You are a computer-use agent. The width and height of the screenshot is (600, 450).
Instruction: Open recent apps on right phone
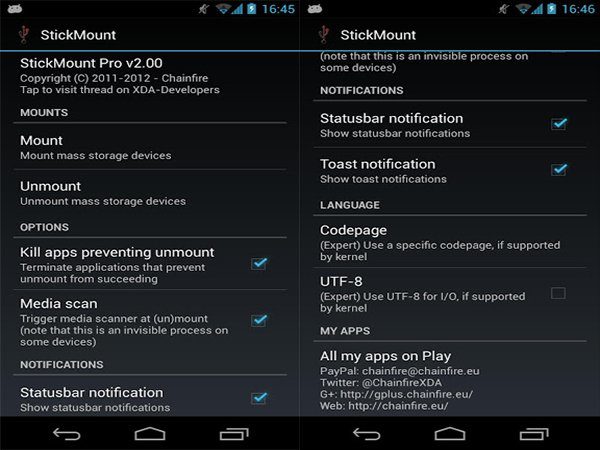(x=534, y=434)
